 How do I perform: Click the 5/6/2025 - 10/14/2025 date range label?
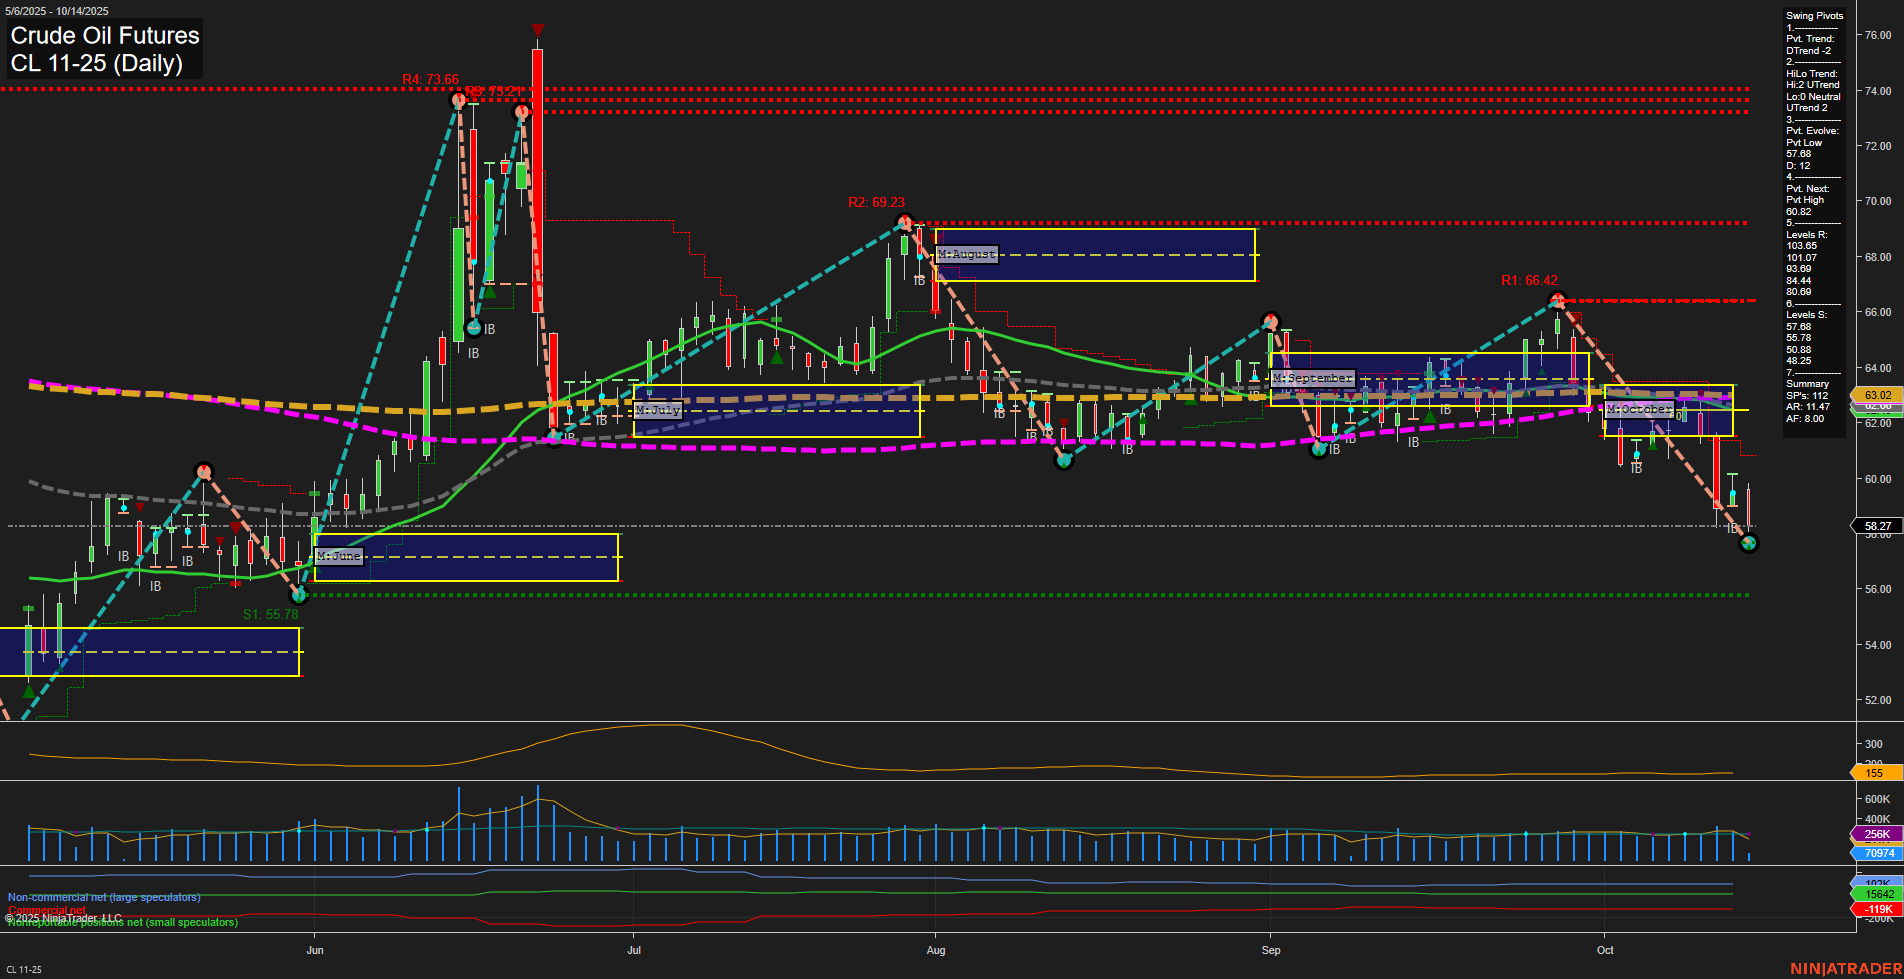coord(57,11)
